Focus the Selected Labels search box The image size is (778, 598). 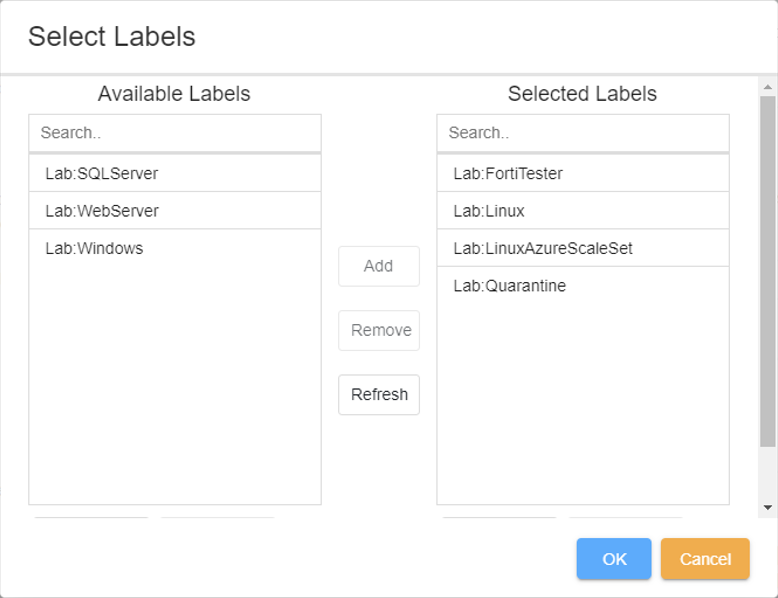tap(583, 133)
